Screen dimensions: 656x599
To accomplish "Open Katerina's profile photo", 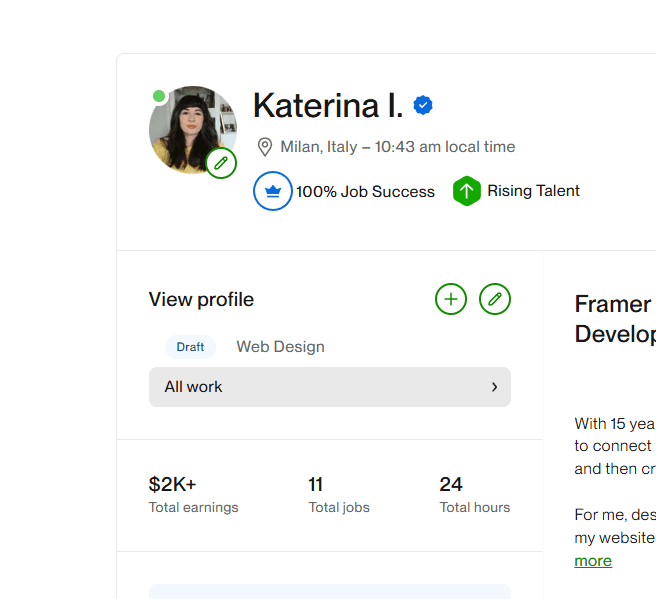I will pyautogui.click(x=191, y=127).
